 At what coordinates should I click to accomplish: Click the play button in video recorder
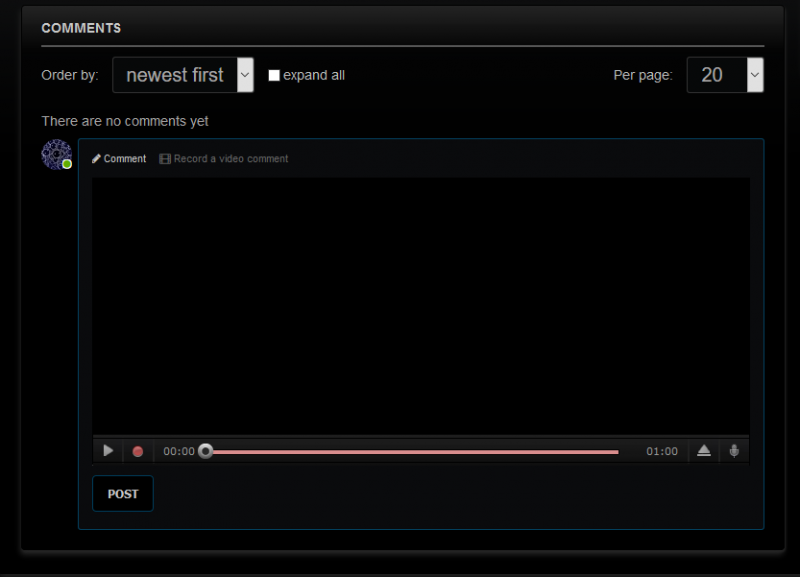point(108,451)
